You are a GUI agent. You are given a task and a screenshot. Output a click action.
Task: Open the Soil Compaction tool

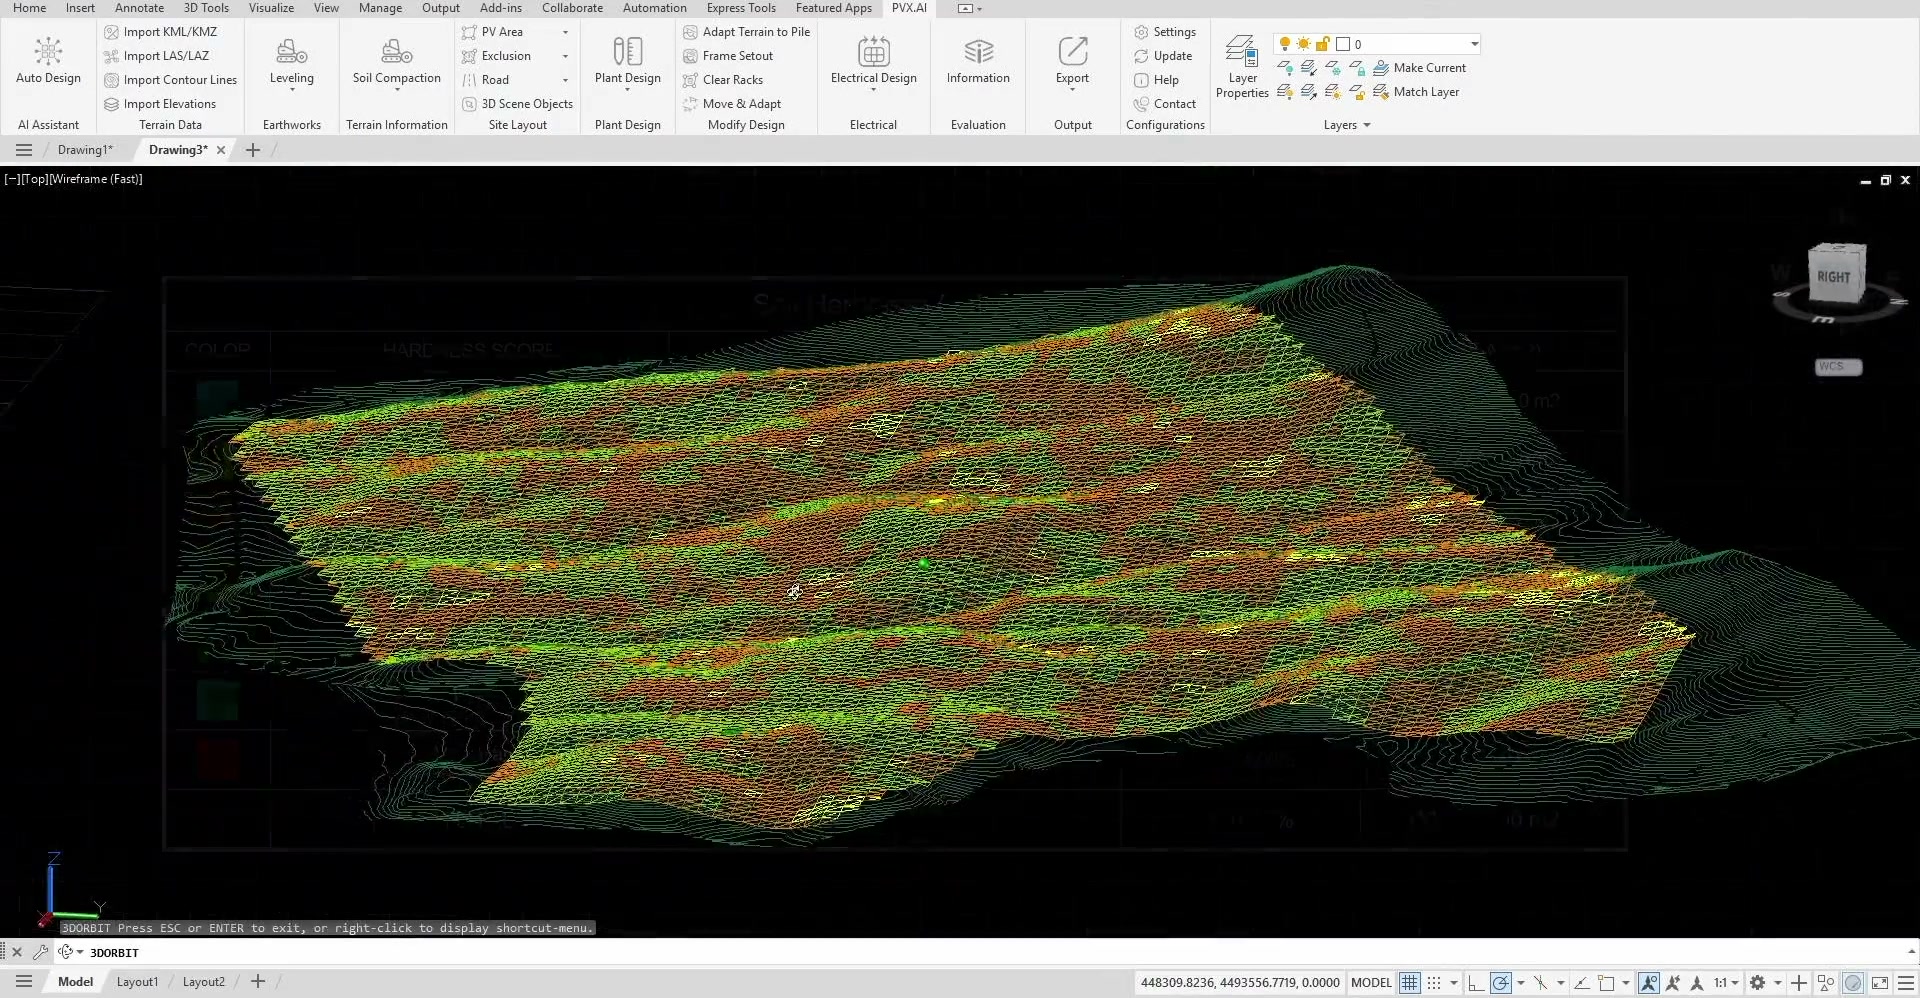coord(396,62)
